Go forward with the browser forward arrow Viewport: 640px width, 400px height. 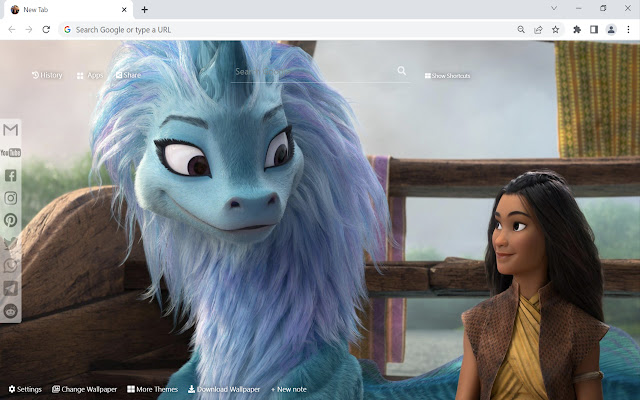coord(29,29)
